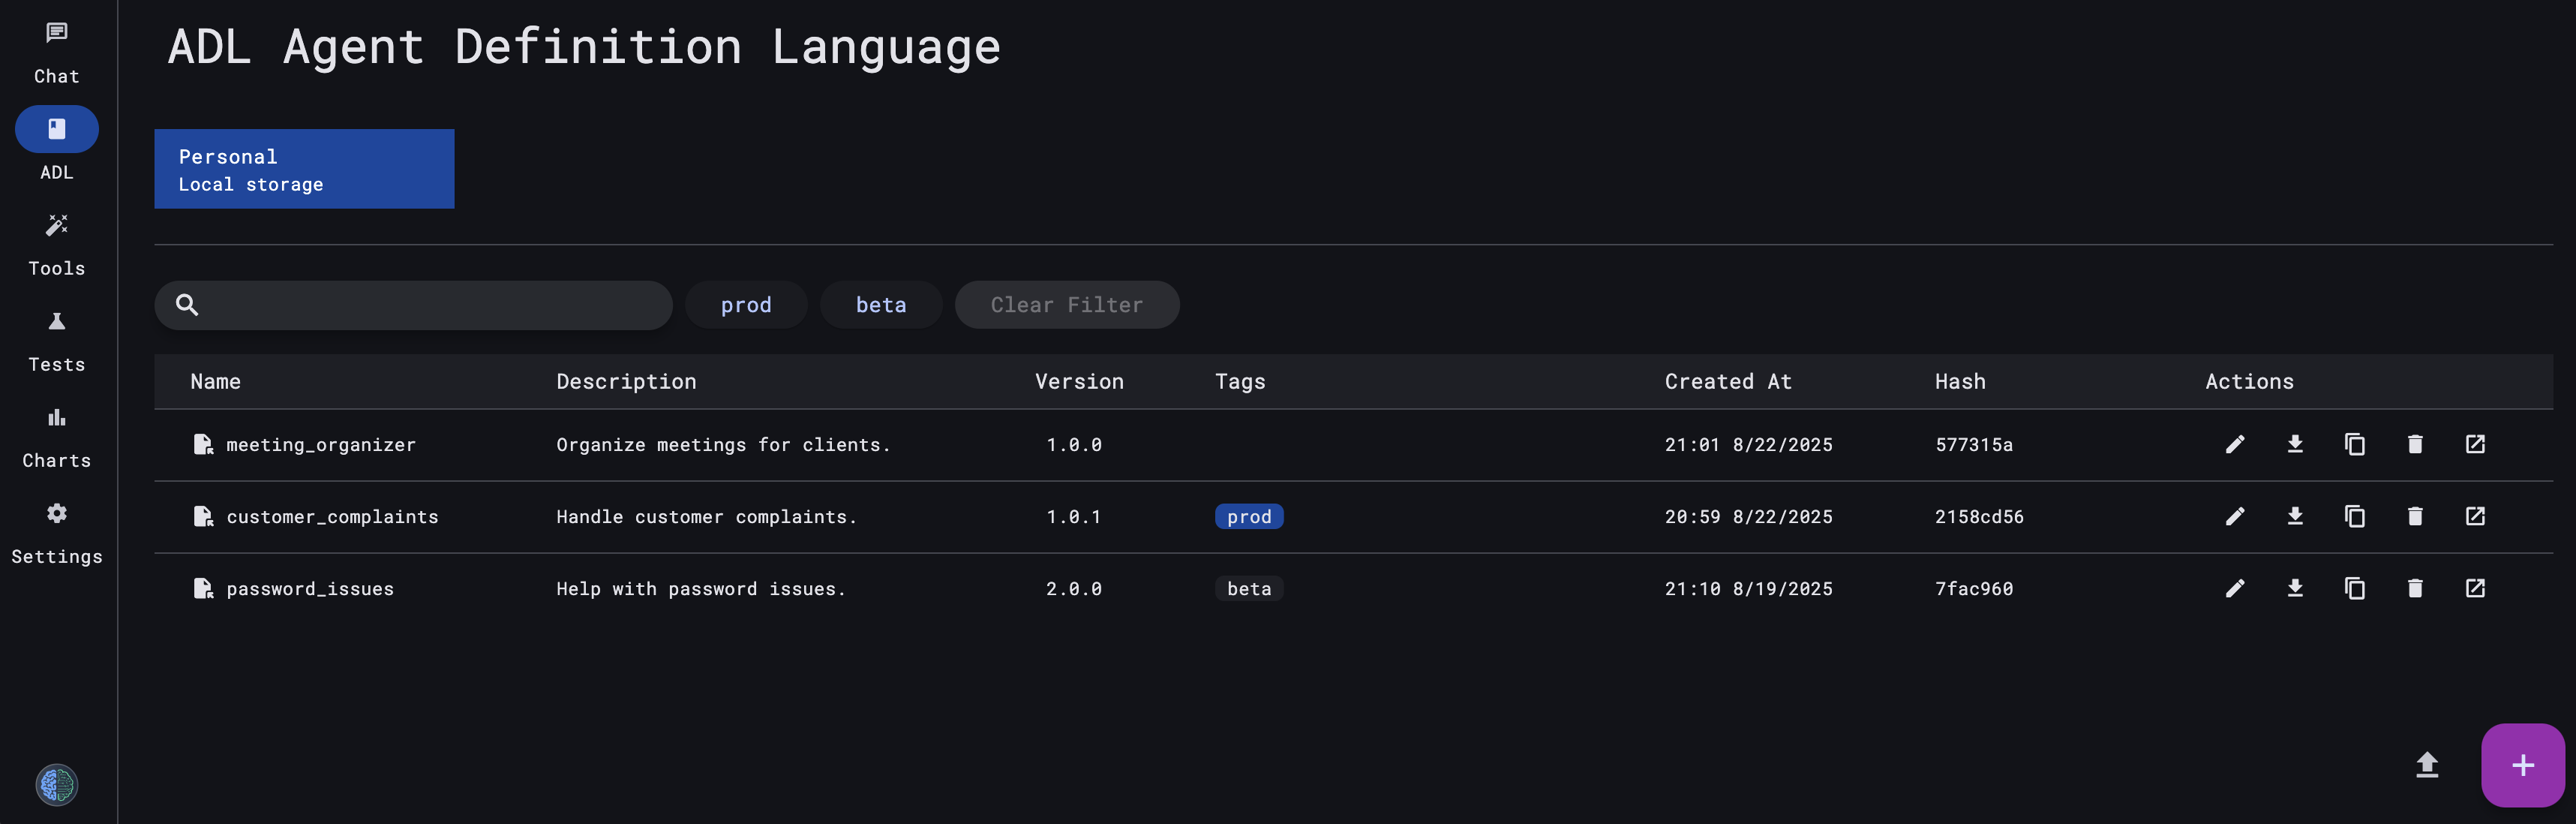Image resolution: width=2576 pixels, height=824 pixels.
Task: Open the Charts sidebar icon
Action: pos(57,417)
